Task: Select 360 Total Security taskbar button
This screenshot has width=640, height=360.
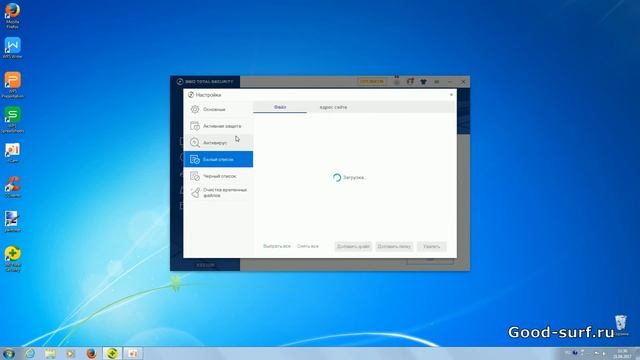Action: click(112, 353)
